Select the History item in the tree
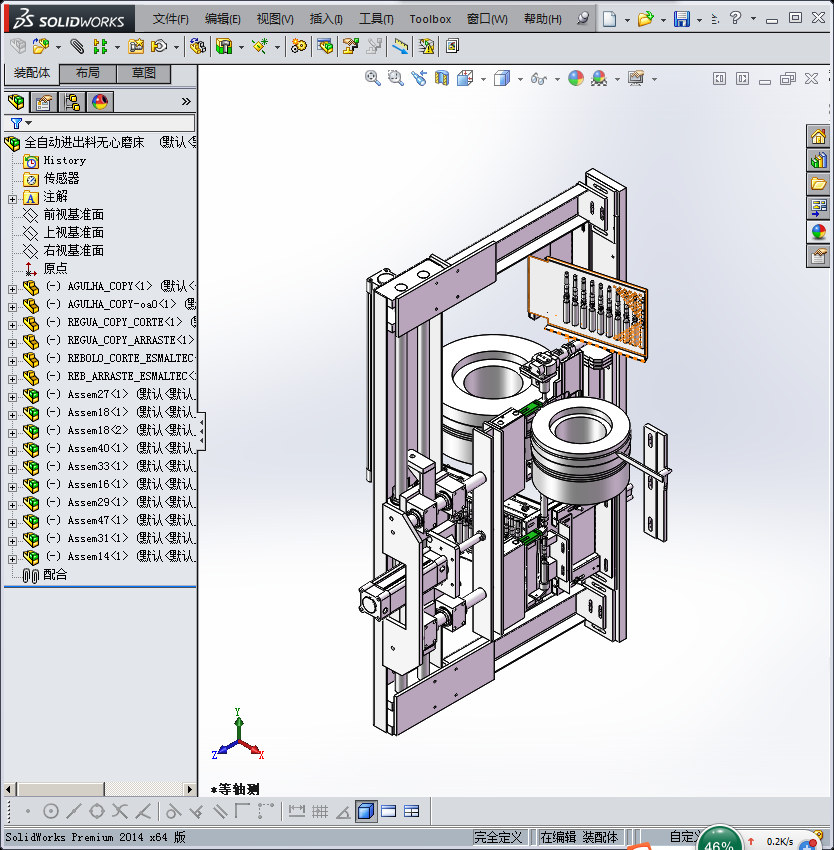Screen dimensions: 834x850 65,160
